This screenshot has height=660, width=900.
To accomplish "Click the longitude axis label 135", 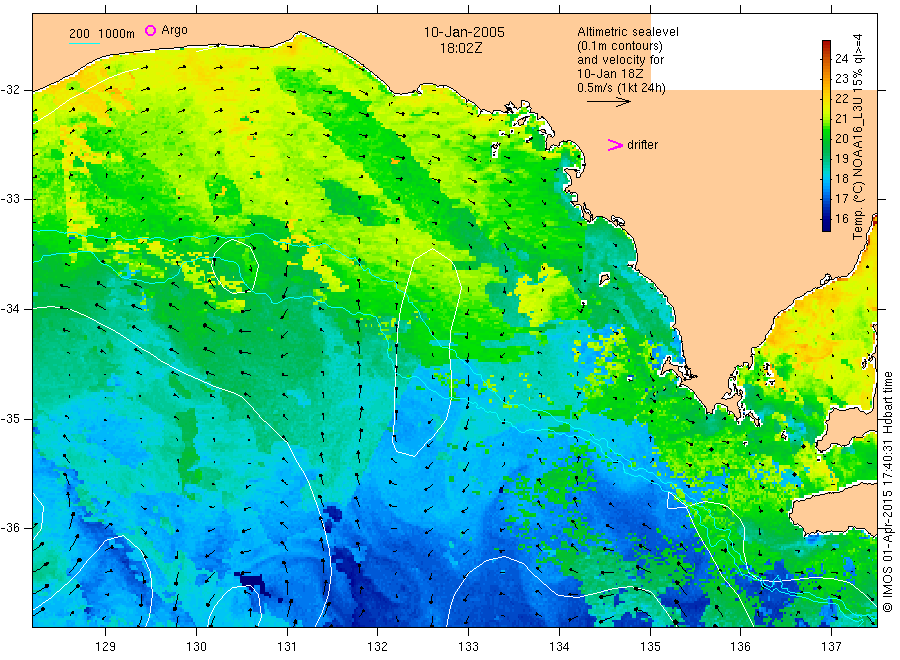I will [x=650, y=647].
